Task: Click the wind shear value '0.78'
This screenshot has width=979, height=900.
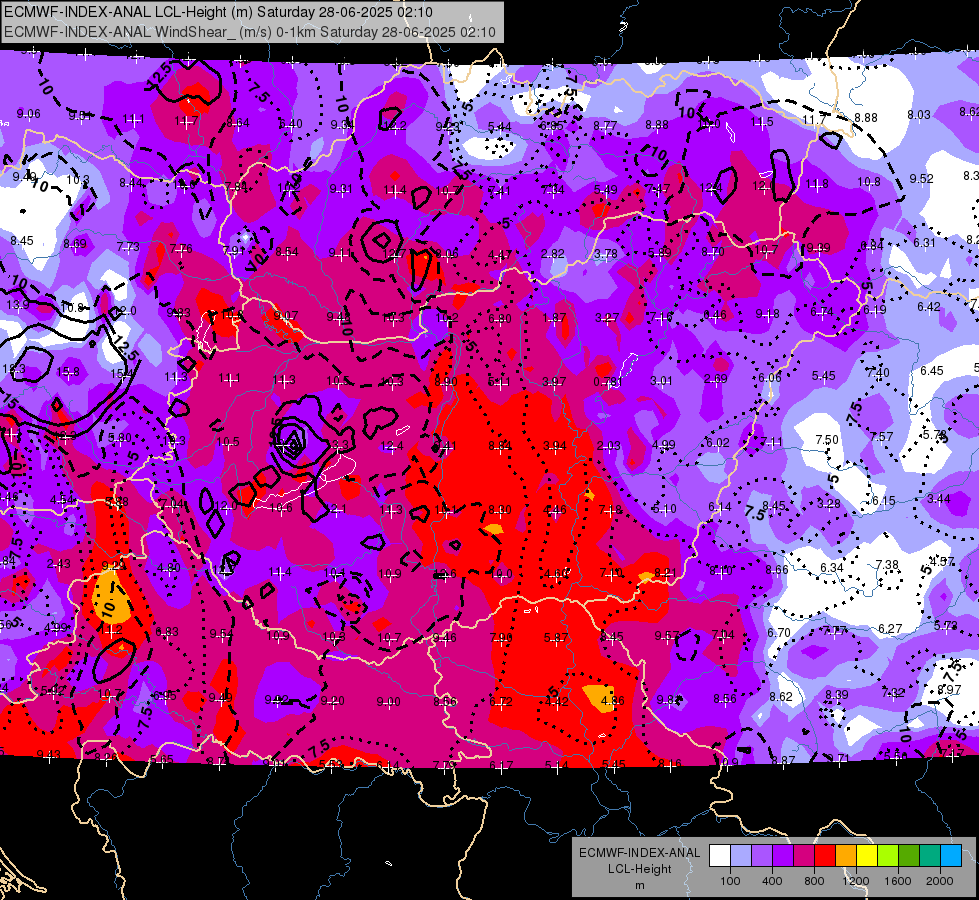Action: [x=606, y=382]
